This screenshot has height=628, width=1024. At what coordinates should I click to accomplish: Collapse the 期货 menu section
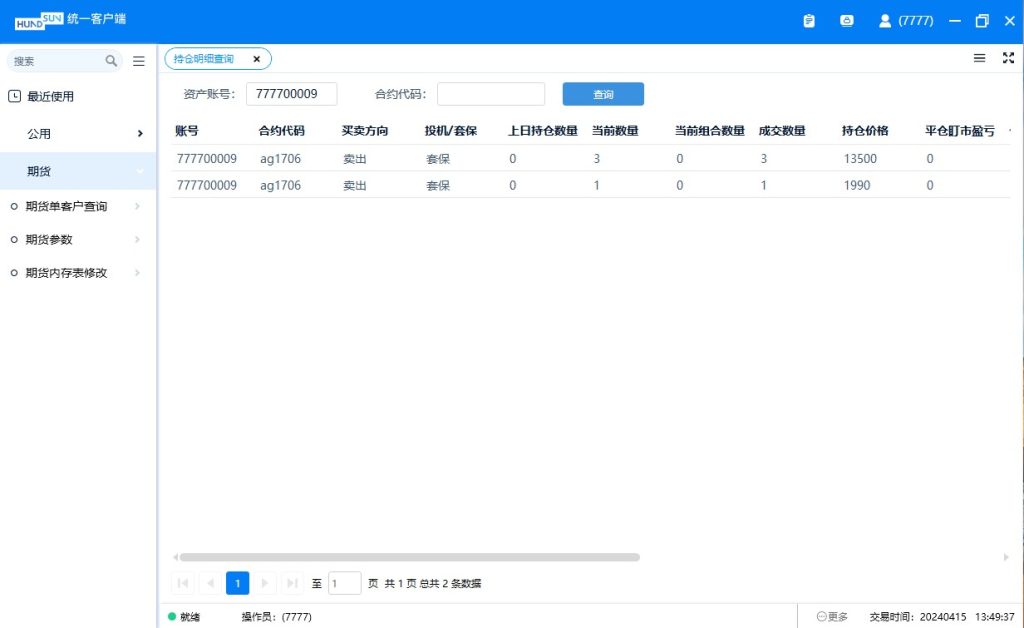coord(139,172)
